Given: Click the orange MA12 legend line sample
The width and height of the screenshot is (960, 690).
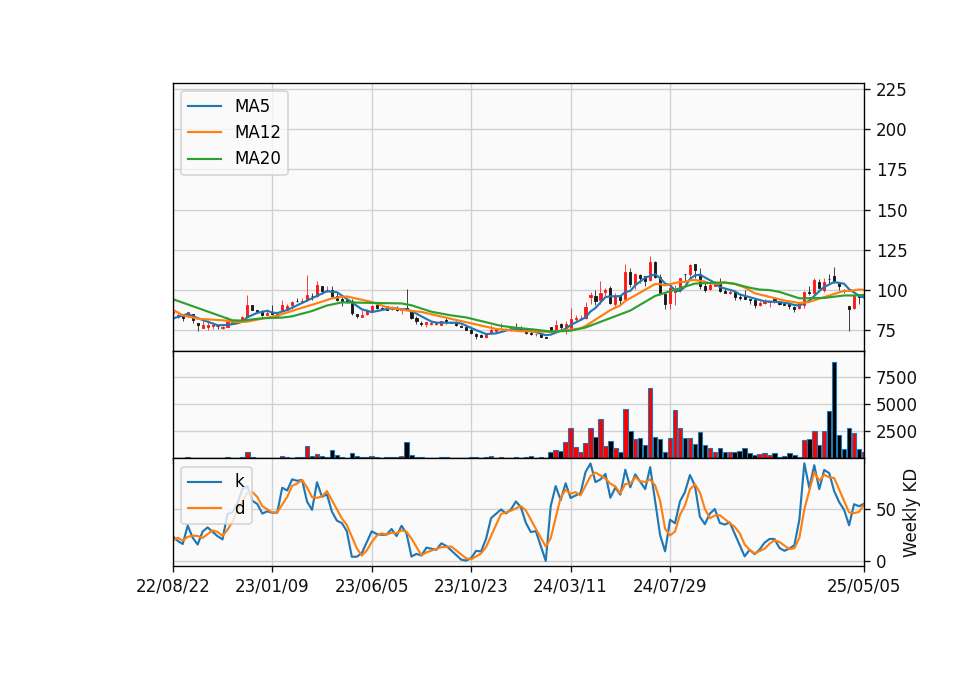Looking at the screenshot, I should pyautogui.click(x=204, y=132).
